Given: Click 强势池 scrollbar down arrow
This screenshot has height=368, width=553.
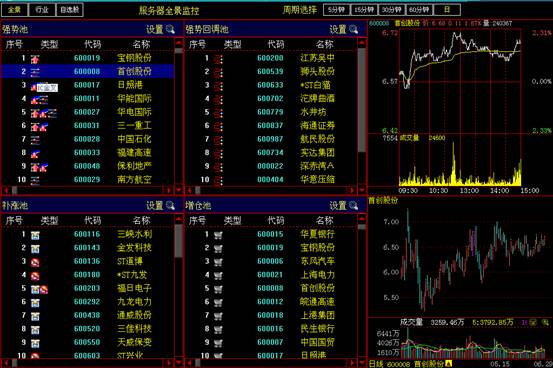Looking at the screenshot, I should coord(178,190).
